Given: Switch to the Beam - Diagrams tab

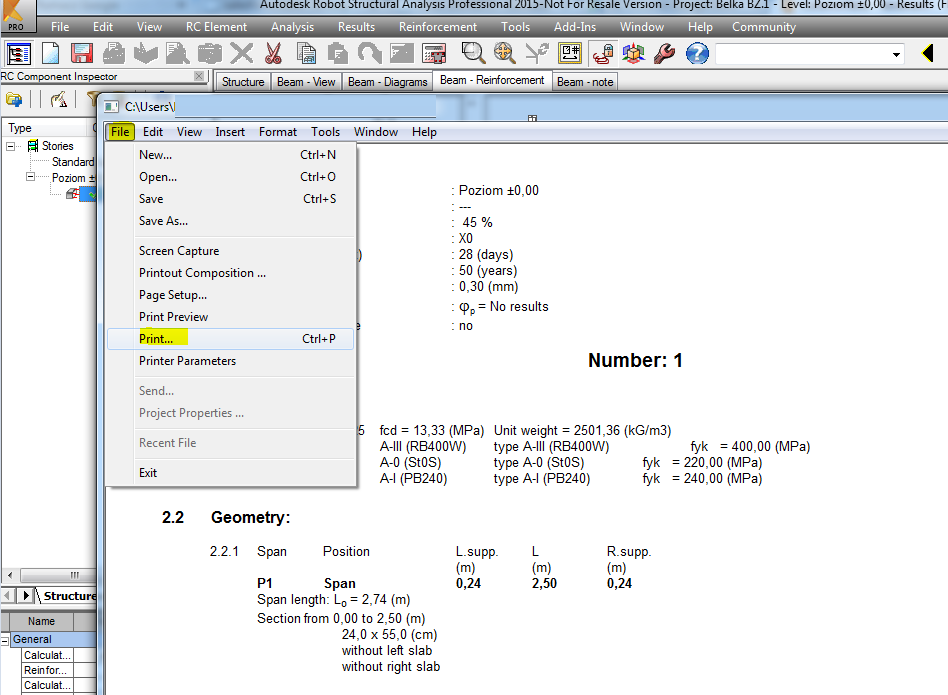Looking at the screenshot, I should click(387, 81).
